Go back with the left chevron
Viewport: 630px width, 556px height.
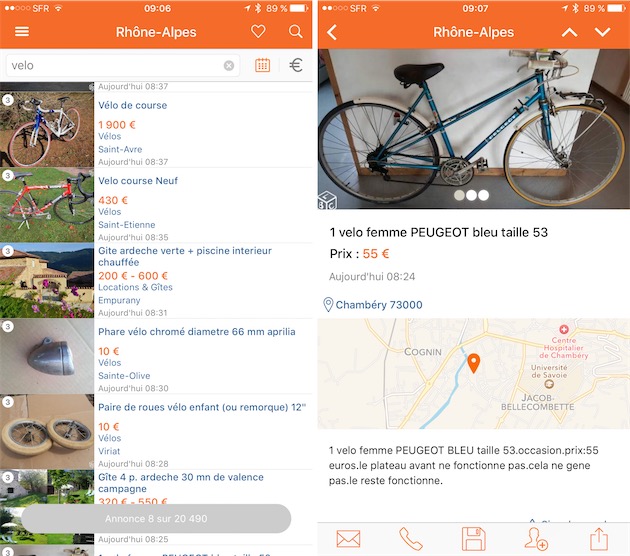click(332, 32)
